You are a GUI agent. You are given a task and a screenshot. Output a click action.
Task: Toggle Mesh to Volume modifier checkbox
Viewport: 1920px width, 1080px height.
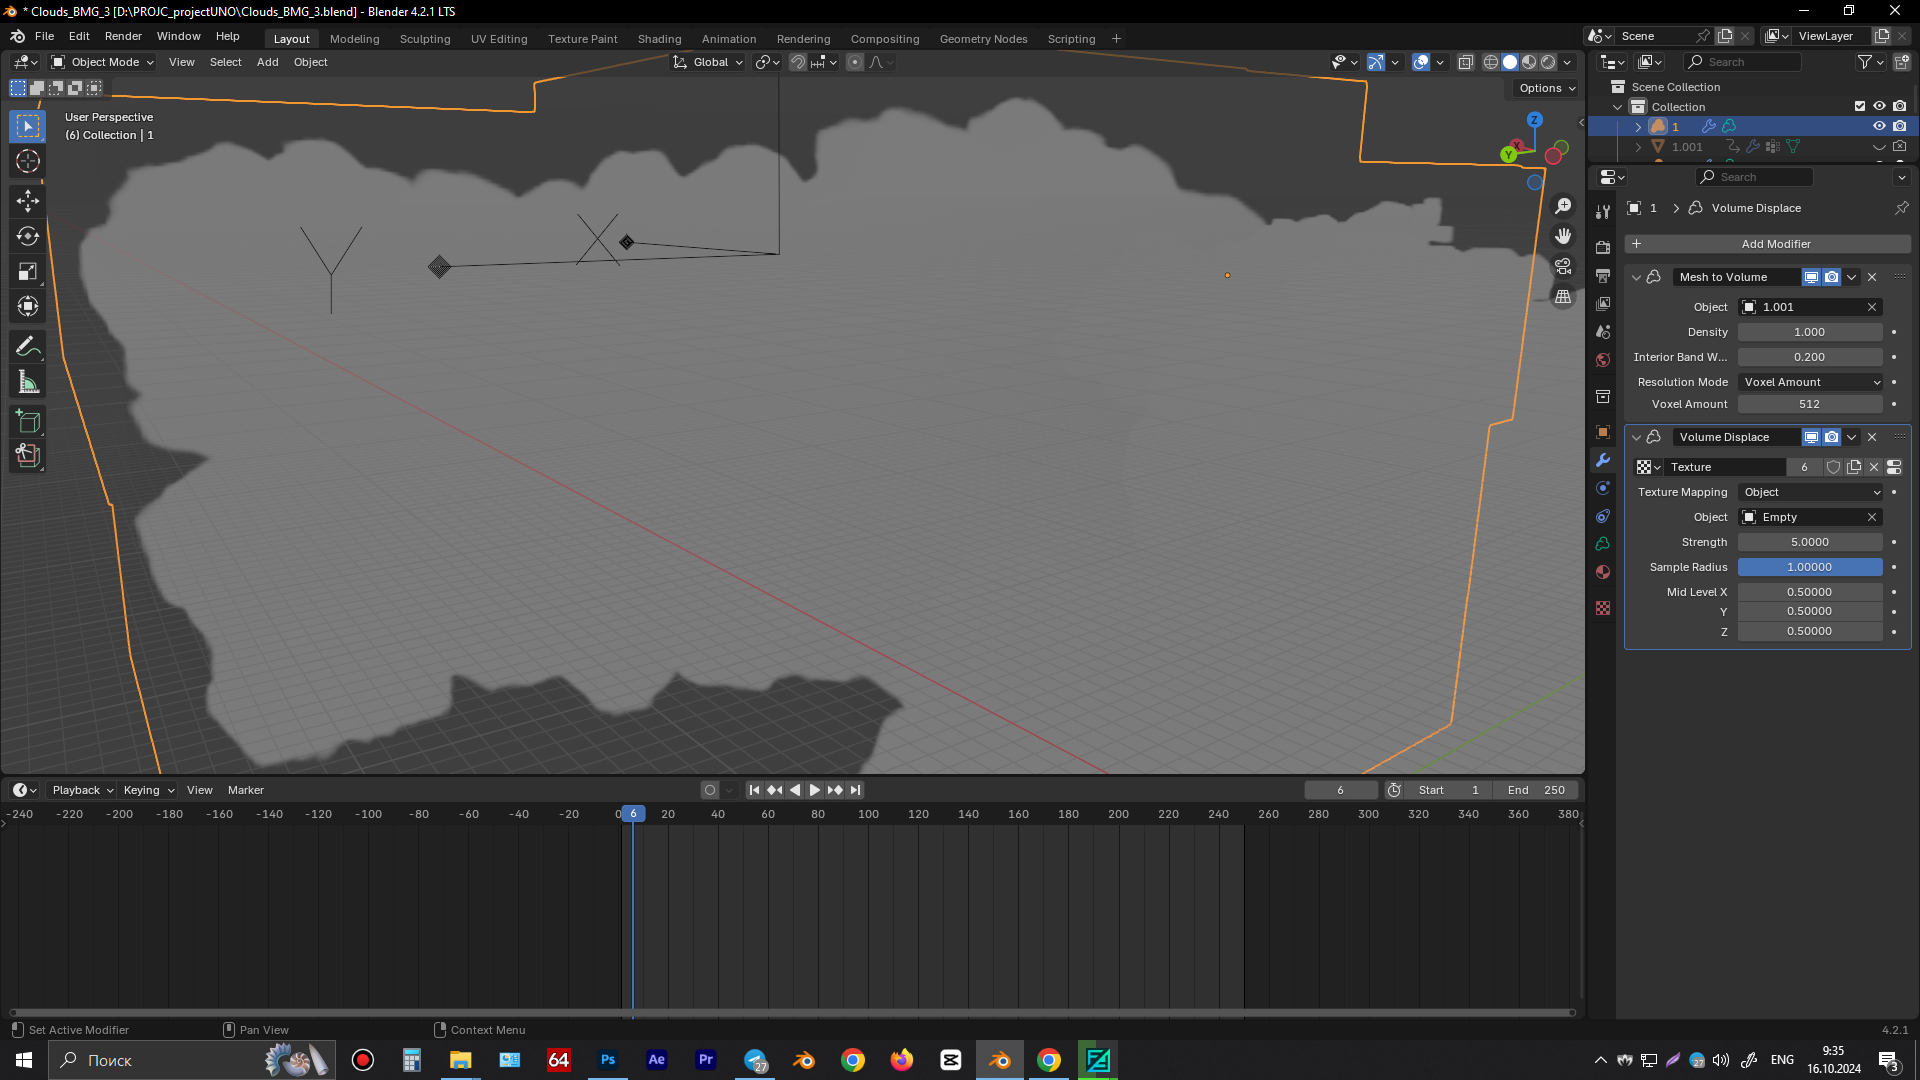[x=1635, y=276]
